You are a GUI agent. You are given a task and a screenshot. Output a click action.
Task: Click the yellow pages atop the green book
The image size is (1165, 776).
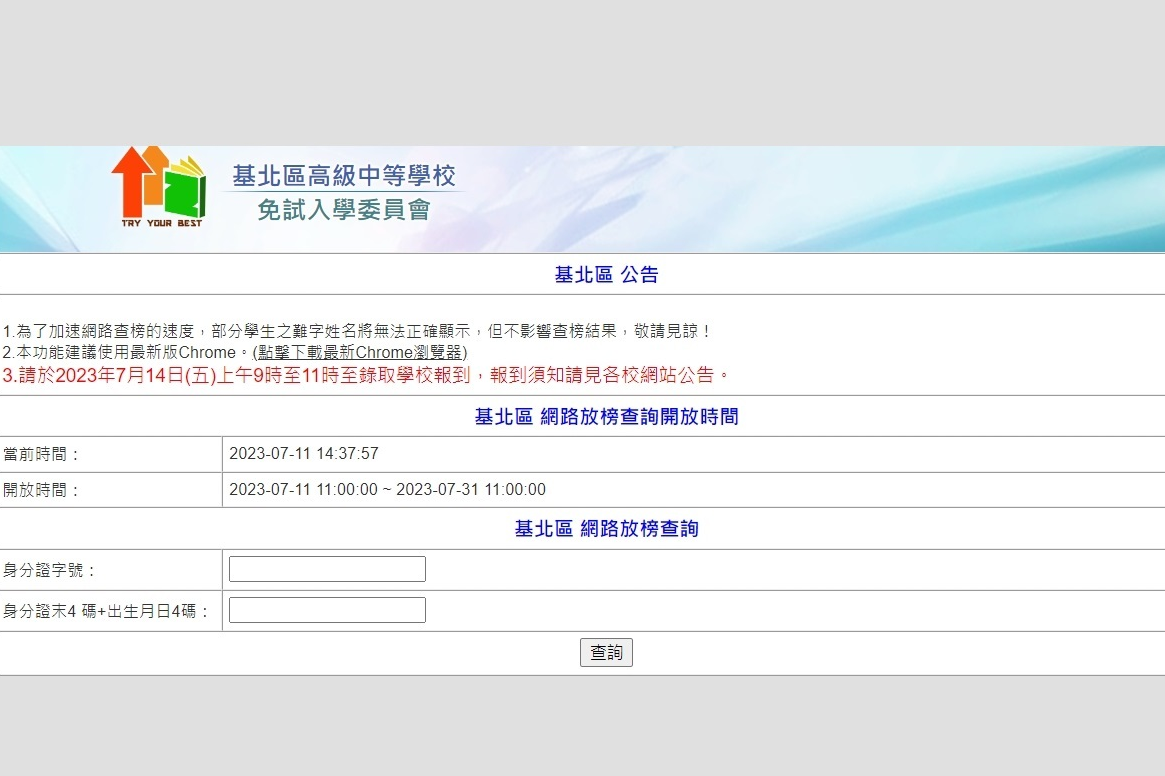(188, 165)
